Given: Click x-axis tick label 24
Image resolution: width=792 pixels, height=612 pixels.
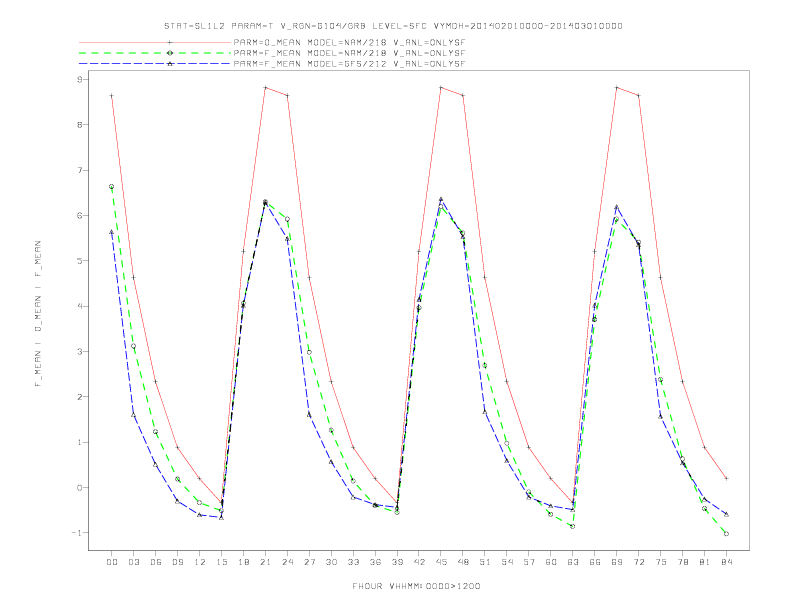Looking at the screenshot, I should (287, 562).
